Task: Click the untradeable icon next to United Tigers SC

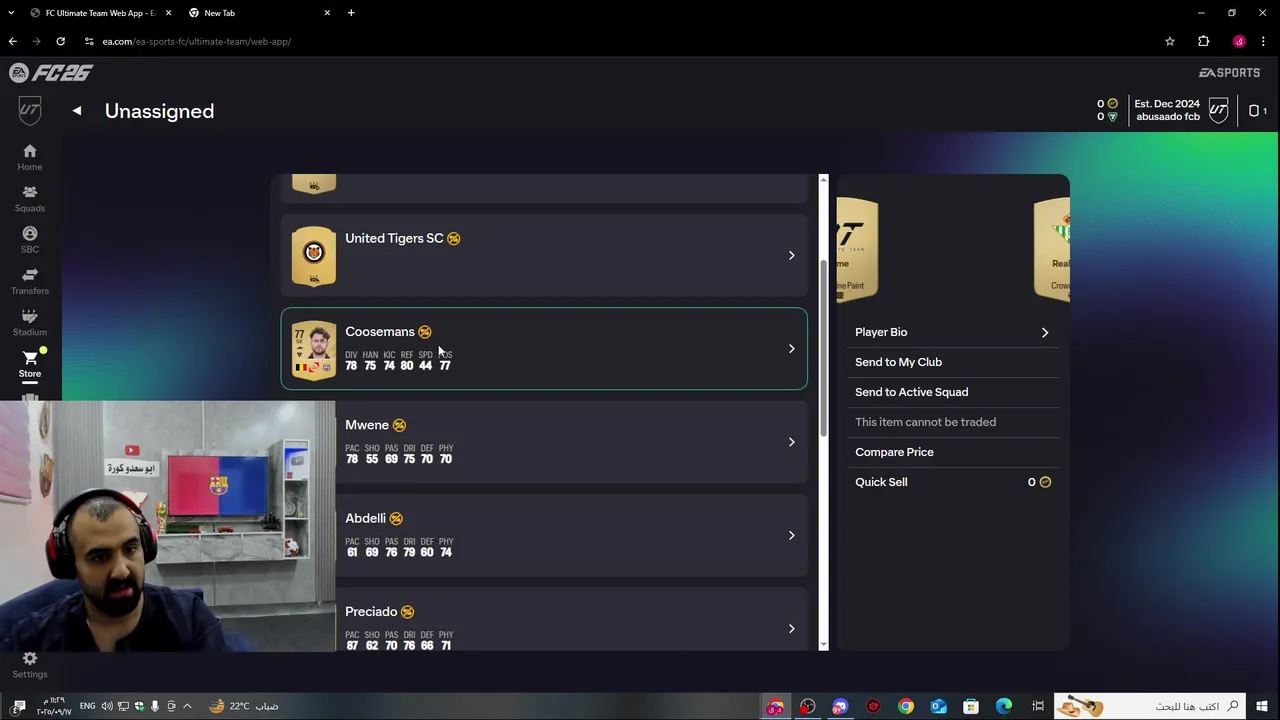Action: pyautogui.click(x=454, y=238)
